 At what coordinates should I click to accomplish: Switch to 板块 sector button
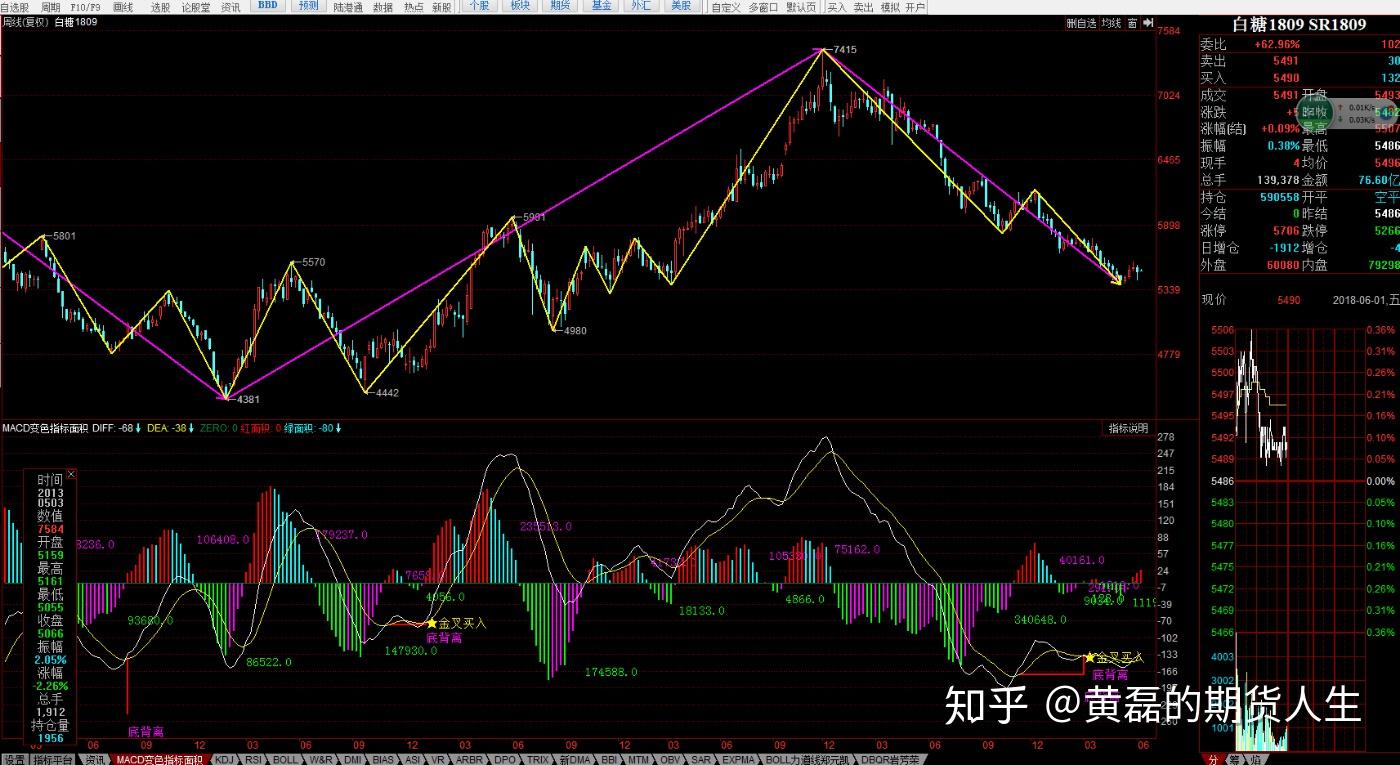520,6
